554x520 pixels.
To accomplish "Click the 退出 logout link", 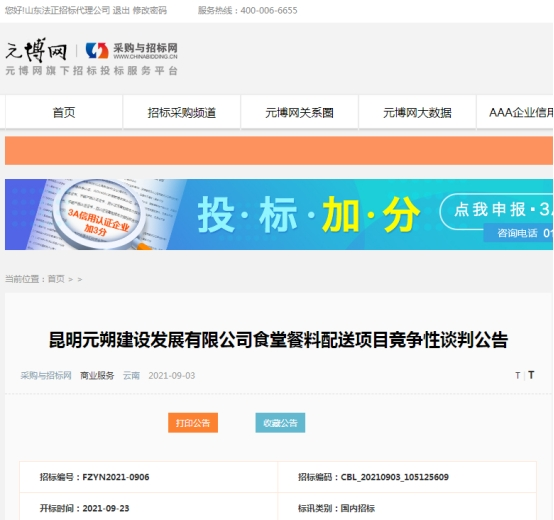I will click(121, 11).
